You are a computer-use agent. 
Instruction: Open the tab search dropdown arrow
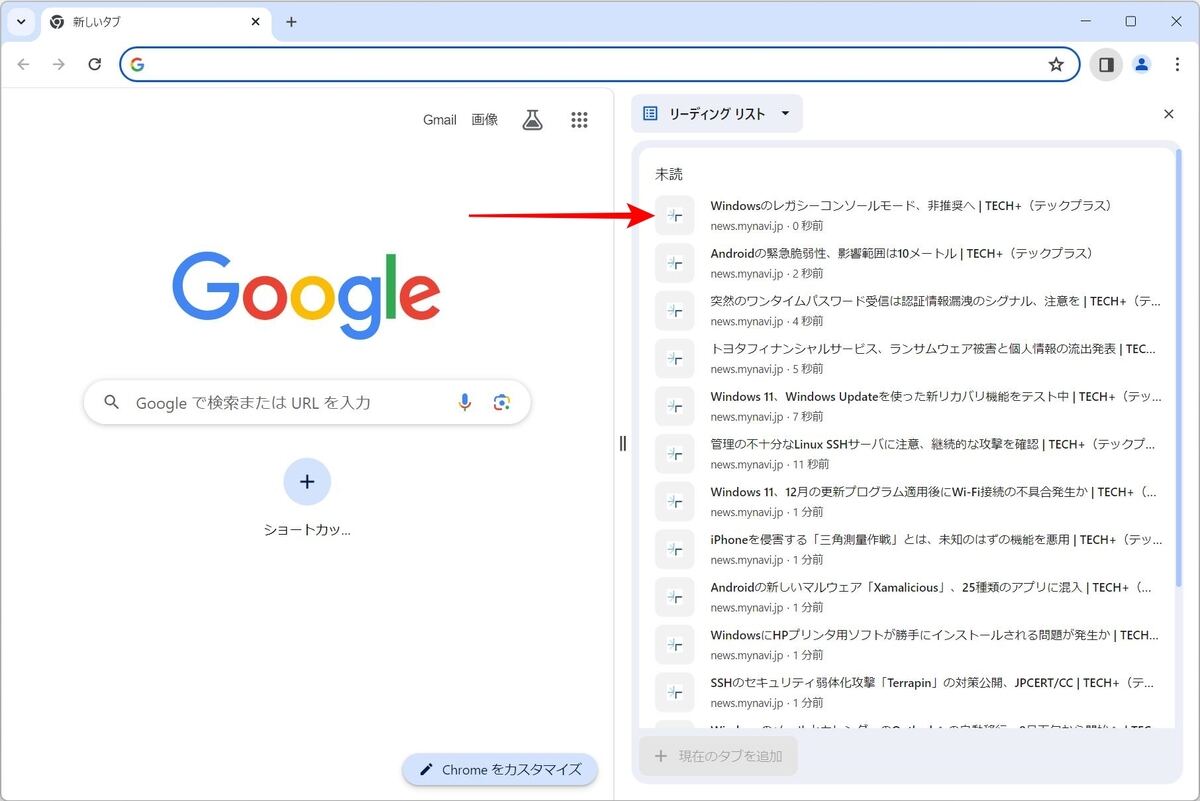pyautogui.click(x=21, y=21)
